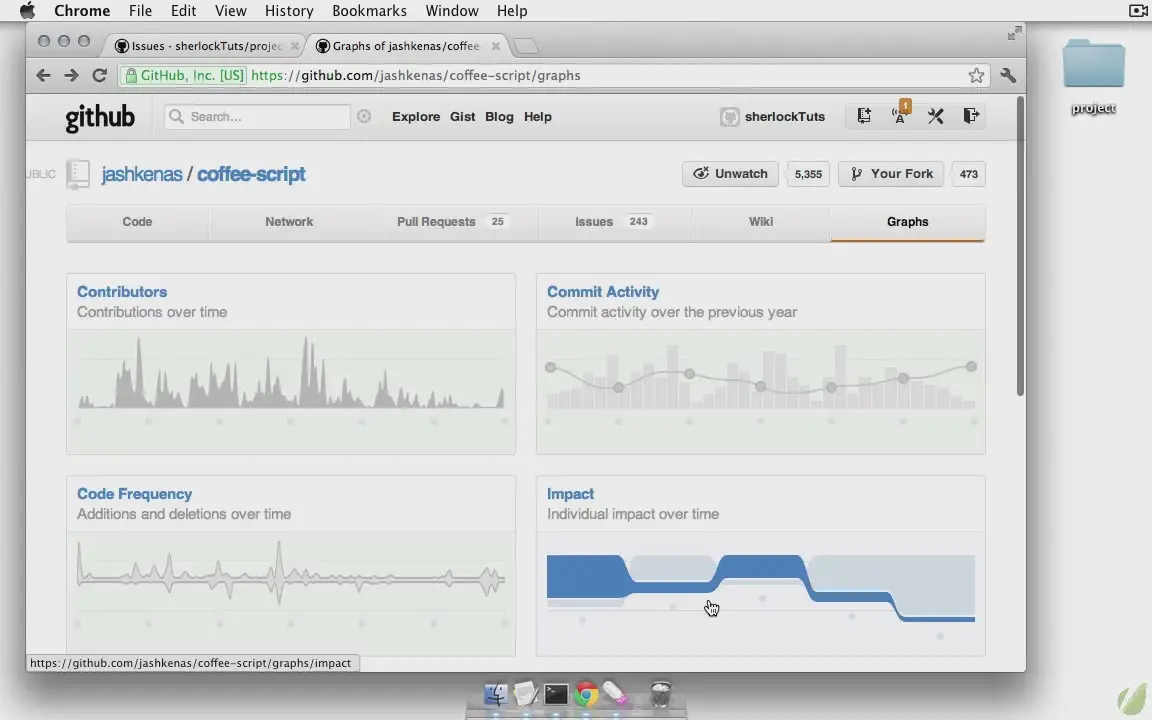Open Terminal in the Dock

pyautogui.click(x=555, y=694)
